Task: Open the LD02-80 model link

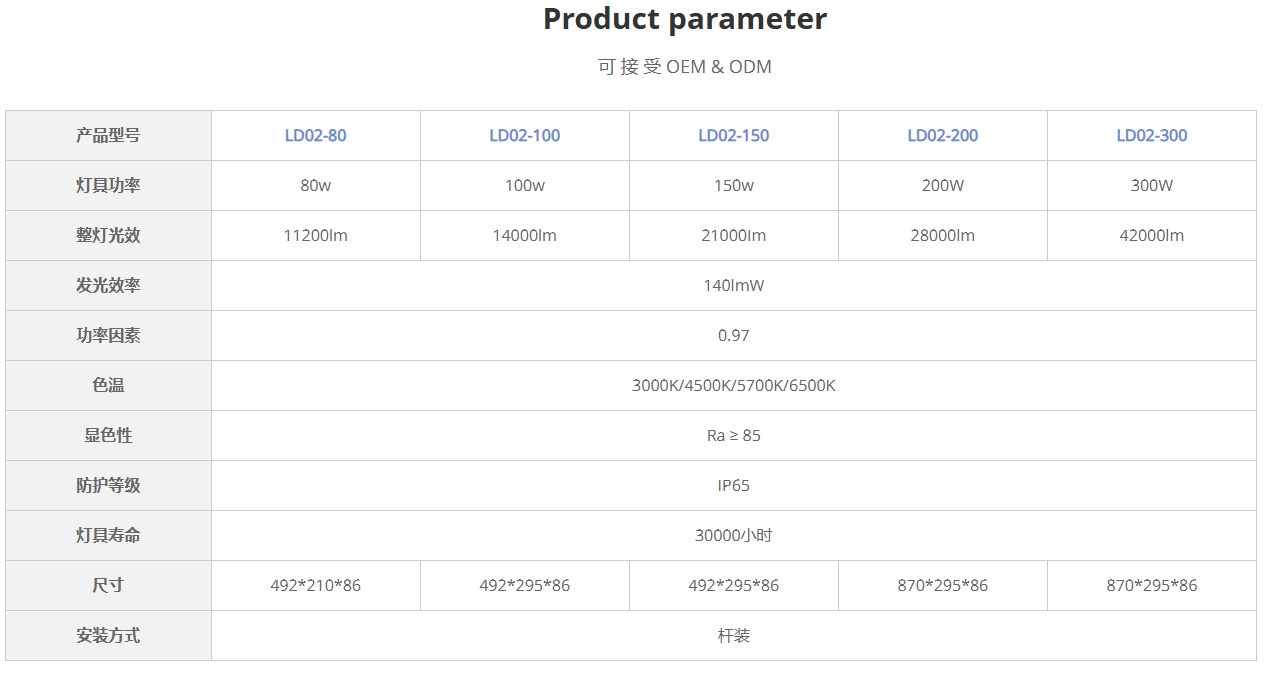Action: click(x=315, y=136)
